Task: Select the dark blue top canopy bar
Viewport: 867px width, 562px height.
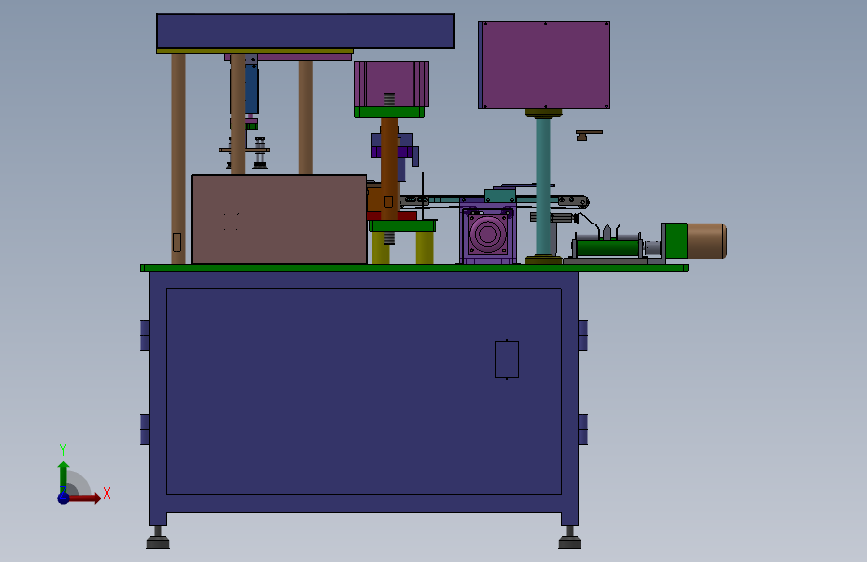Action: coord(305,31)
